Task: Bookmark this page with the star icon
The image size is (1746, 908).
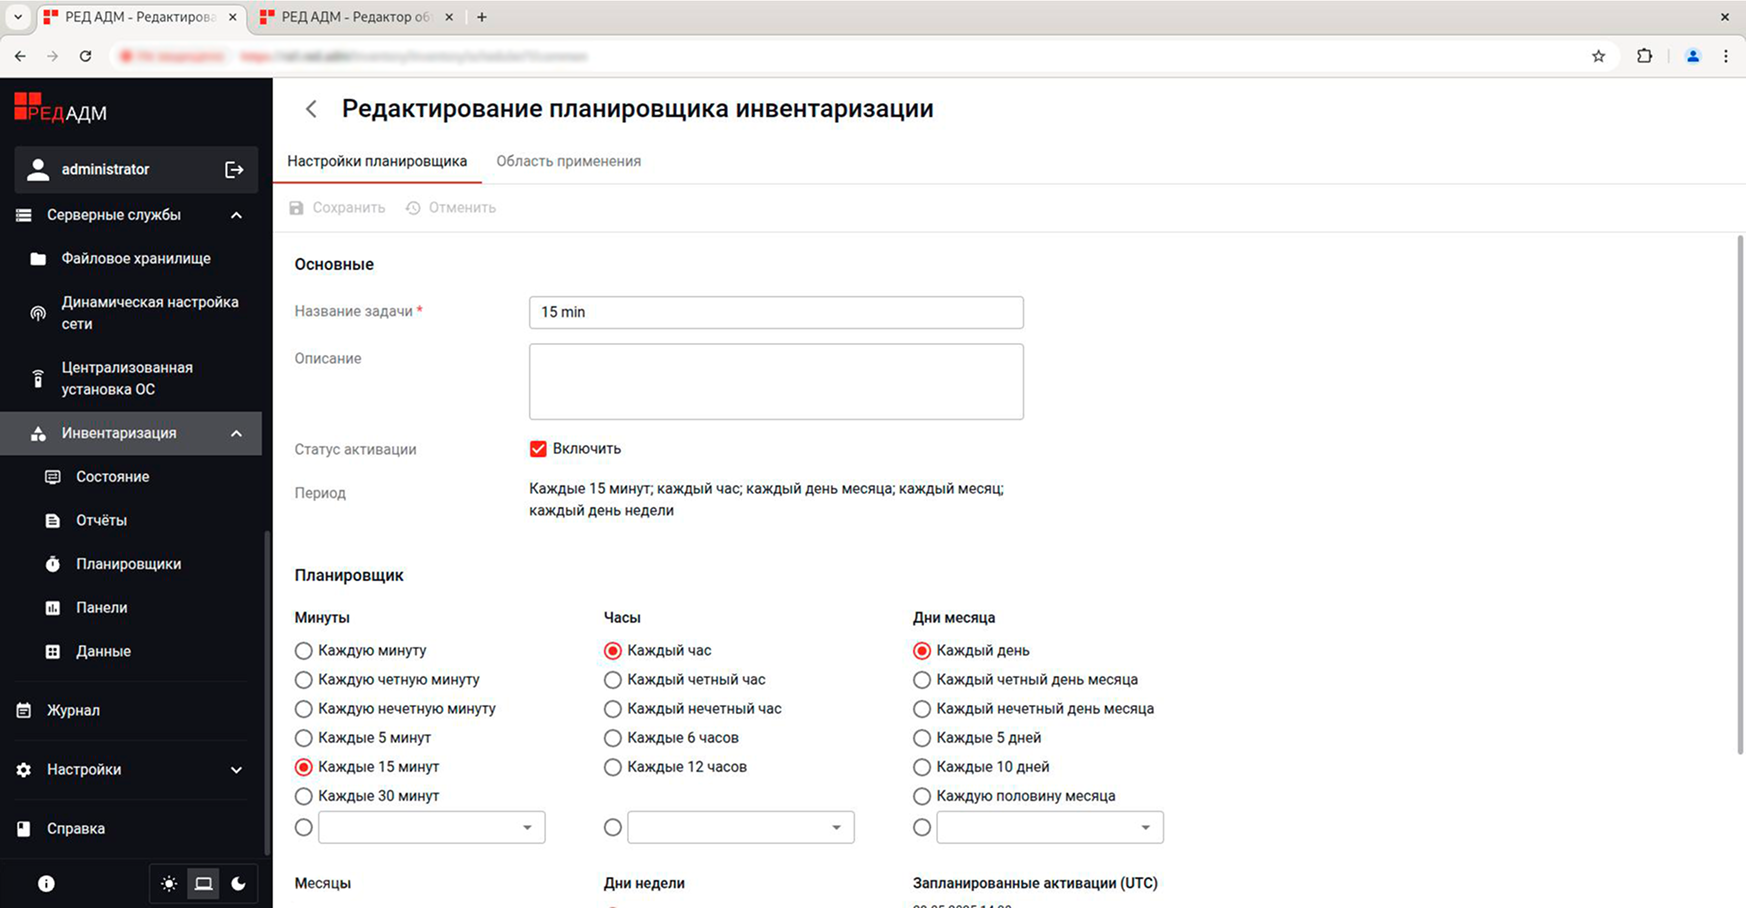Action: coord(1598,56)
